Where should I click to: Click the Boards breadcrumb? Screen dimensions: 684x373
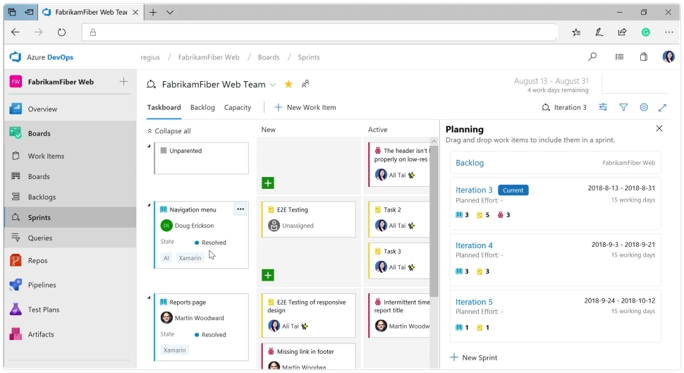pyautogui.click(x=268, y=57)
